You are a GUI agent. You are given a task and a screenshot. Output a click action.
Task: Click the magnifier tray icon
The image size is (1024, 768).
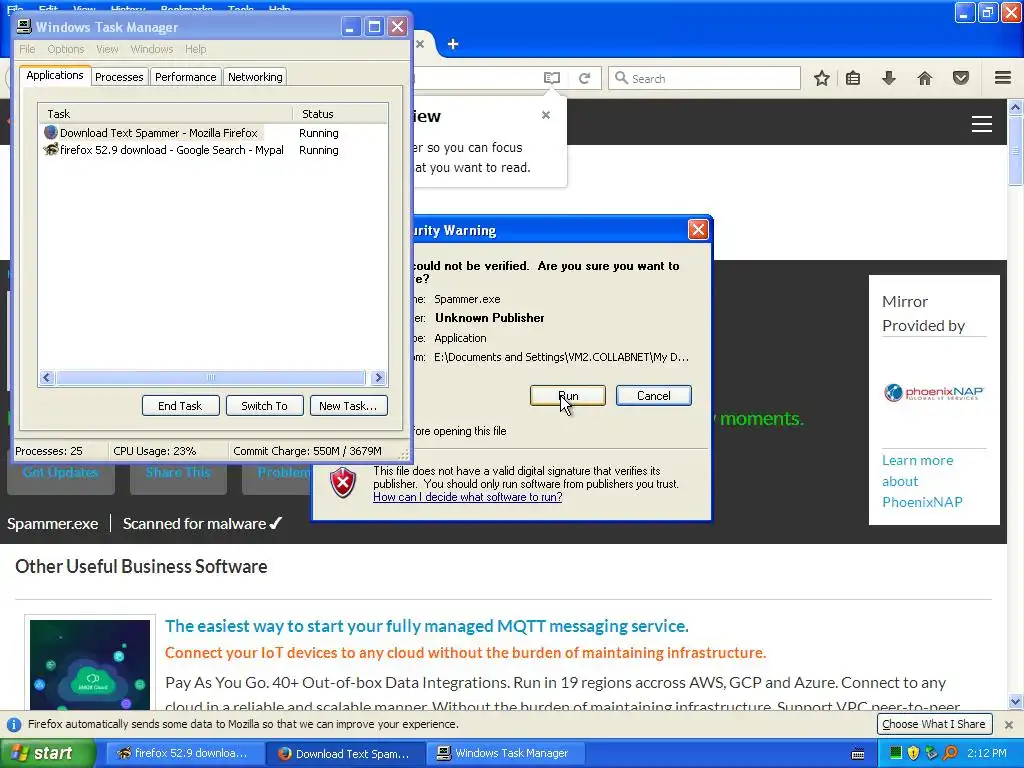pyautogui.click(x=950, y=753)
